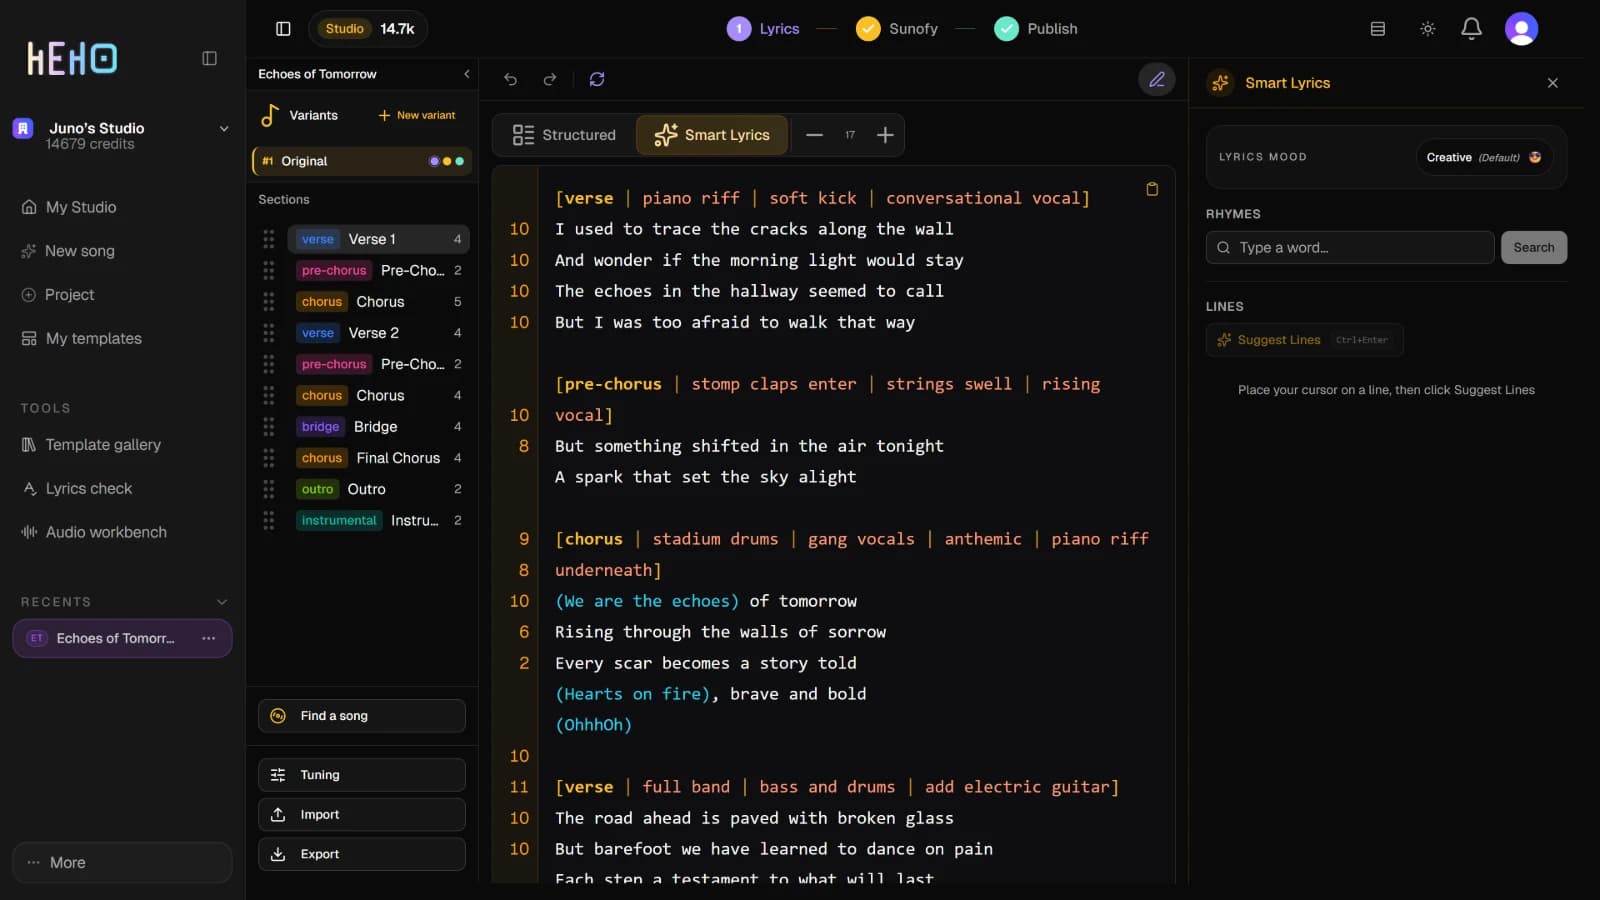
Task: Go to the Sunofy step
Action: pyautogui.click(x=897, y=29)
